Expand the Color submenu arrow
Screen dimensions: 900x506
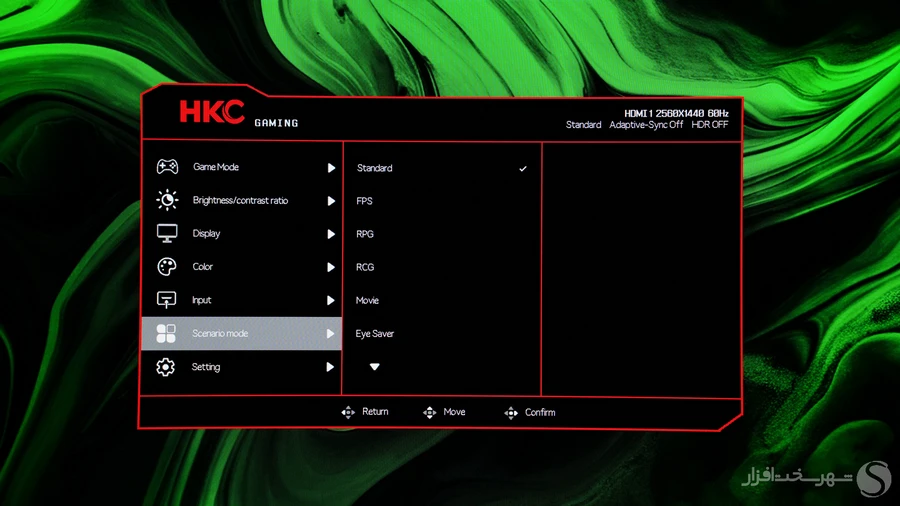click(x=331, y=267)
